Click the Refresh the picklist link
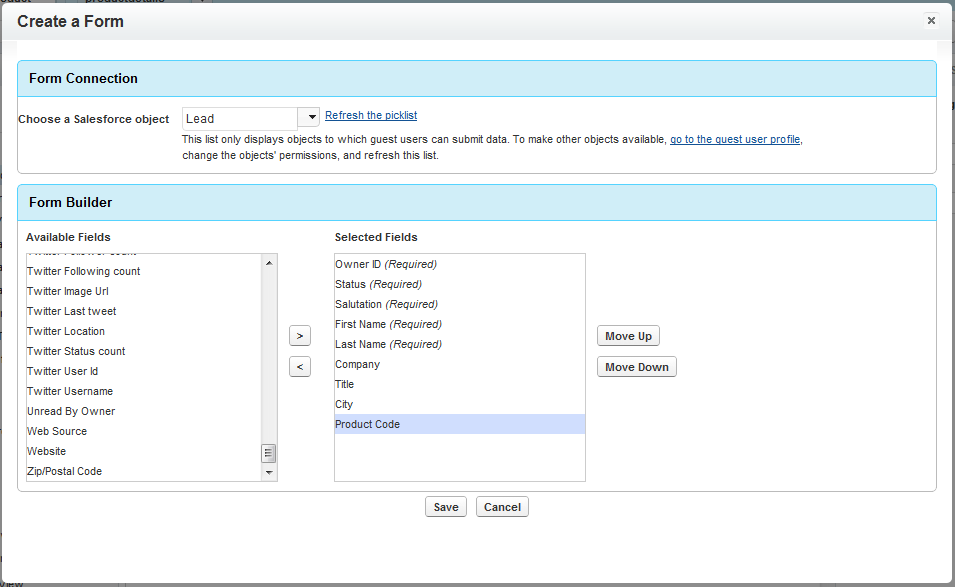Screen dimensions: 955x587 point(371,116)
